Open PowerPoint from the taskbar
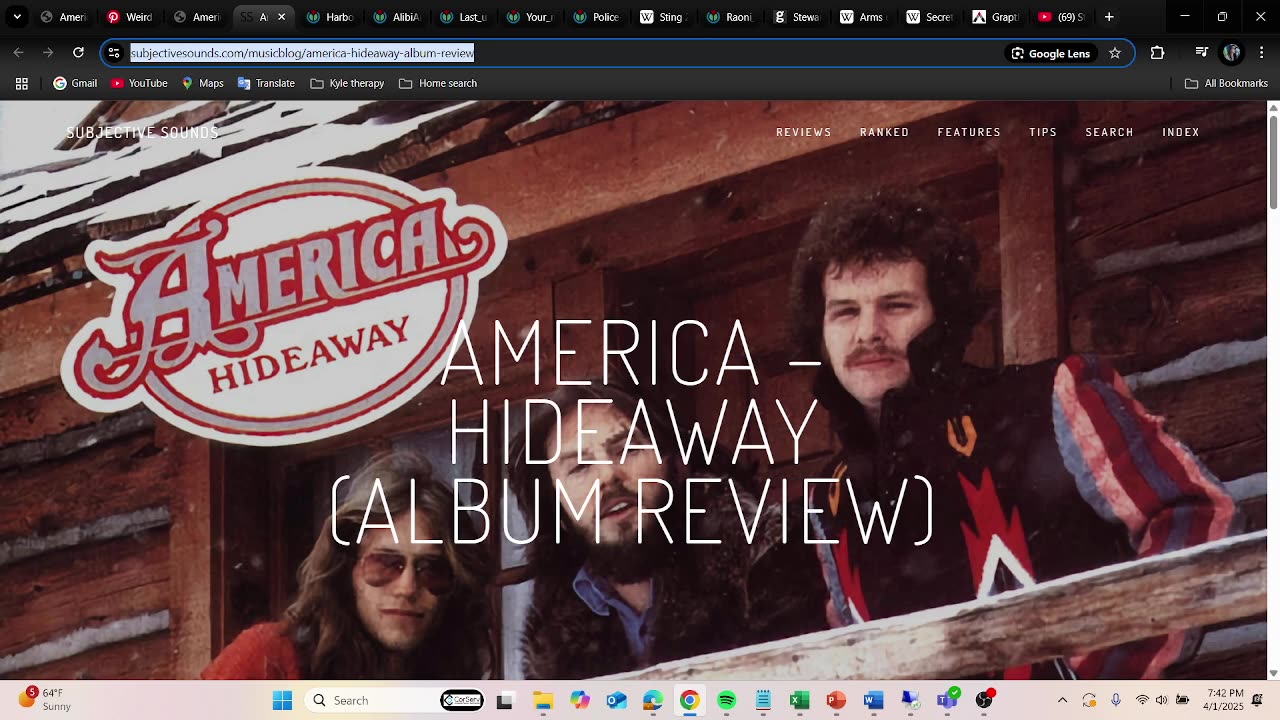The height and width of the screenshot is (720, 1280). pyautogui.click(x=836, y=700)
